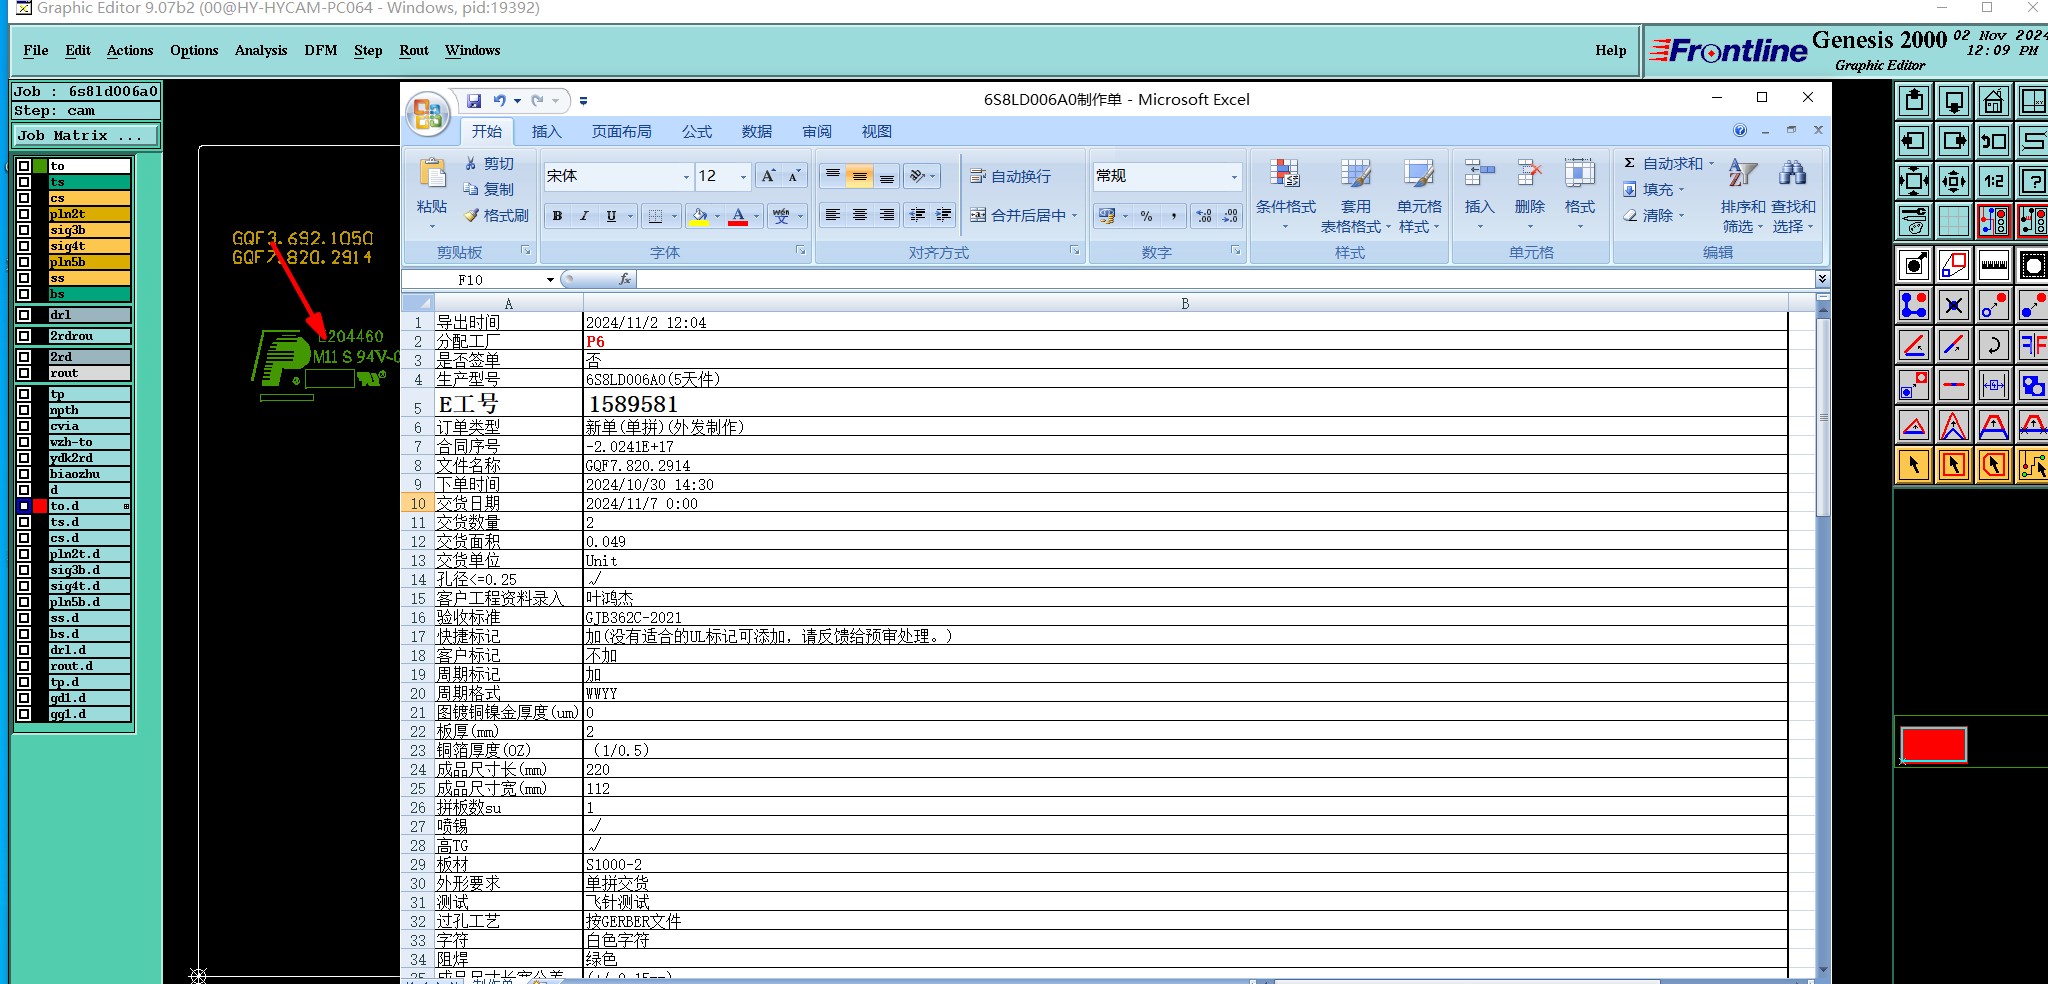
Task: Open the font name dropdown (宋体)
Action: pyautogui.click(x=686, y=177)
